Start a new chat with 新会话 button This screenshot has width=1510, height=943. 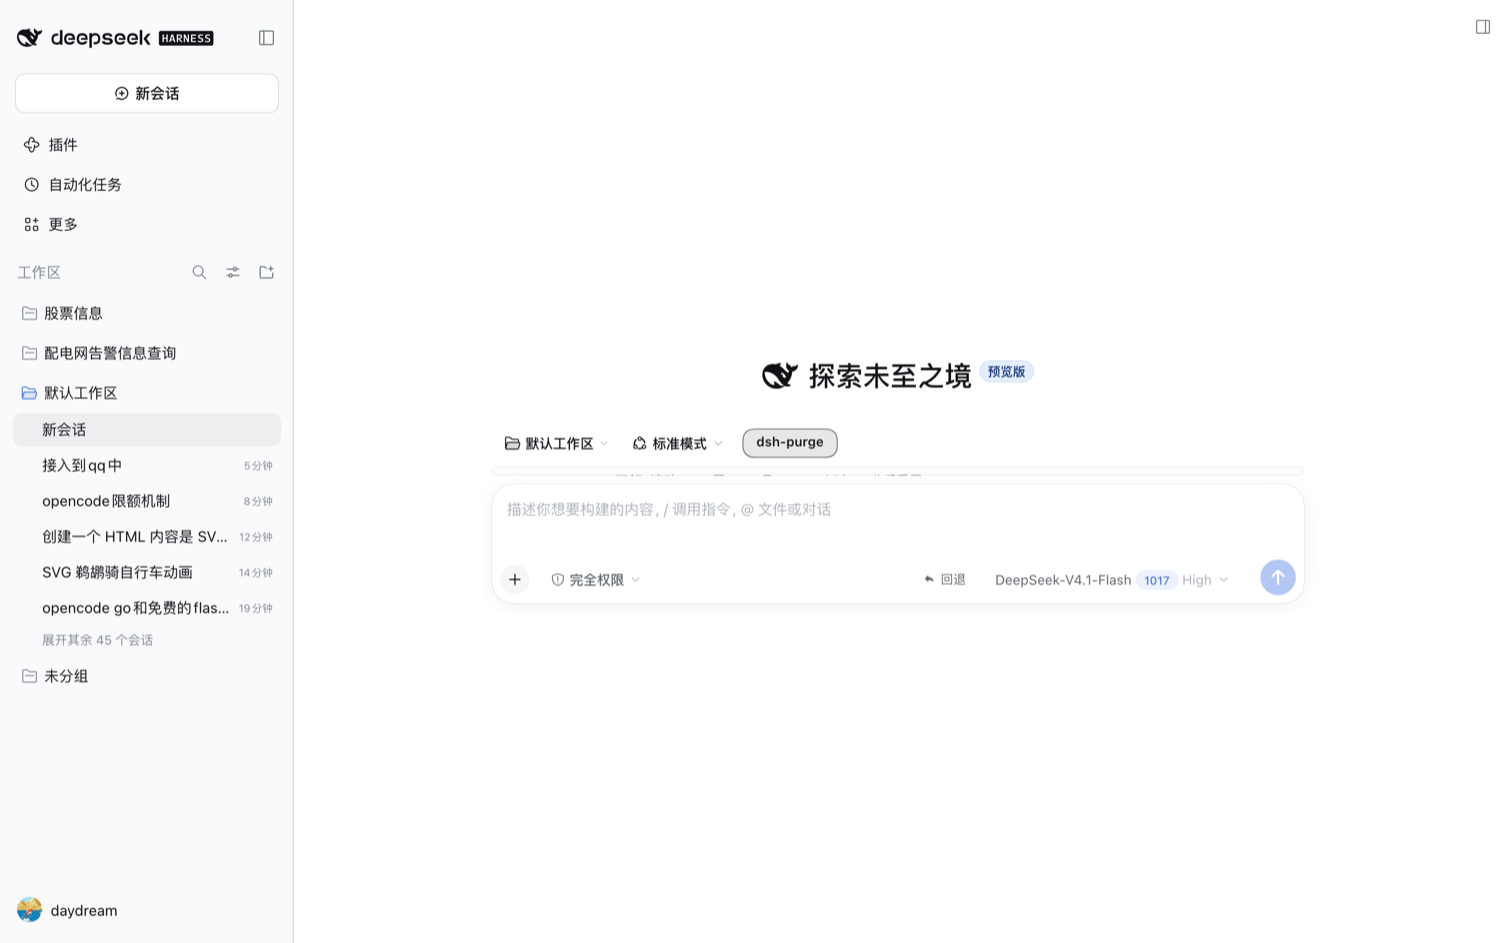coord(147,93)
